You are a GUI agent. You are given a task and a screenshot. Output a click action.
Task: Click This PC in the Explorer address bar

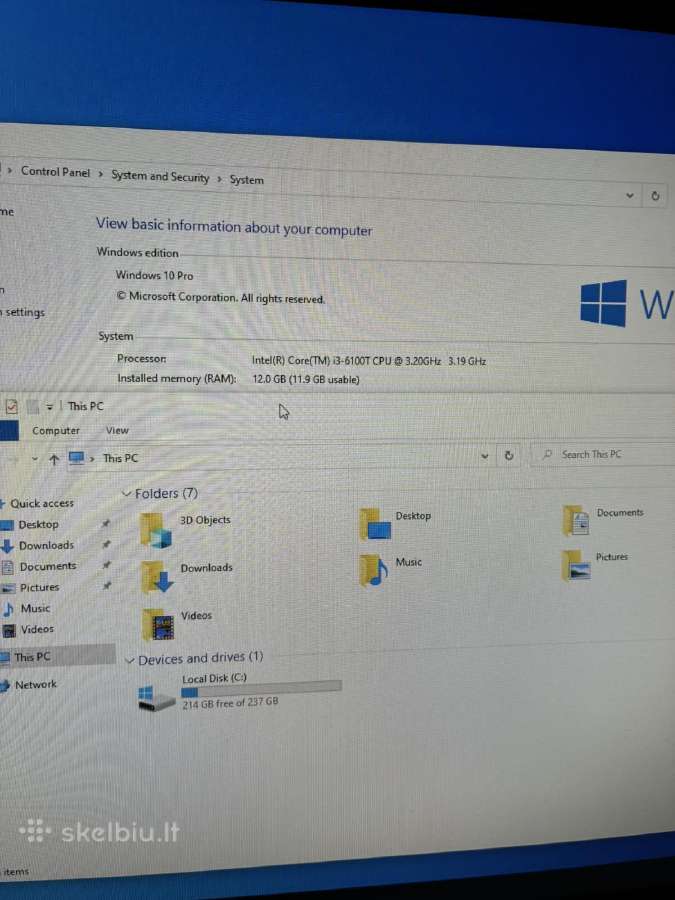click(x=121, y=458)
